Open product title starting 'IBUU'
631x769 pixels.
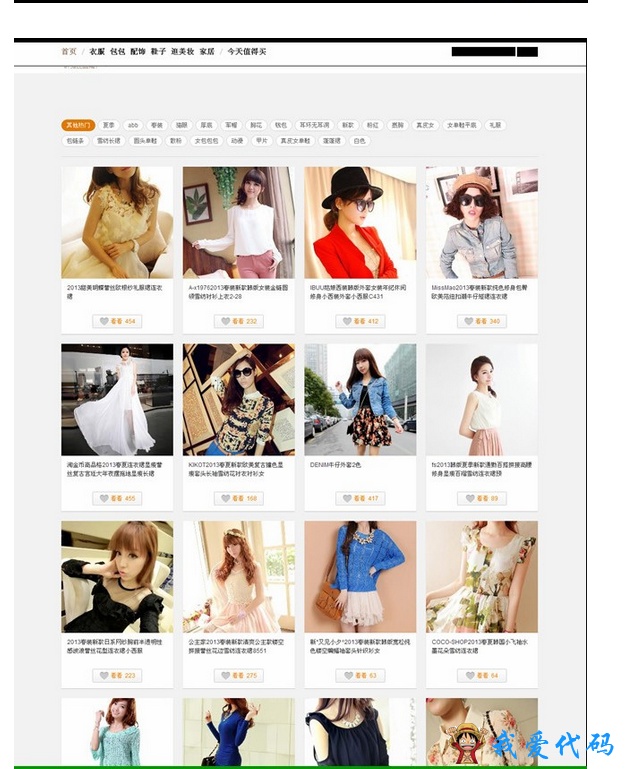[358, 292]
